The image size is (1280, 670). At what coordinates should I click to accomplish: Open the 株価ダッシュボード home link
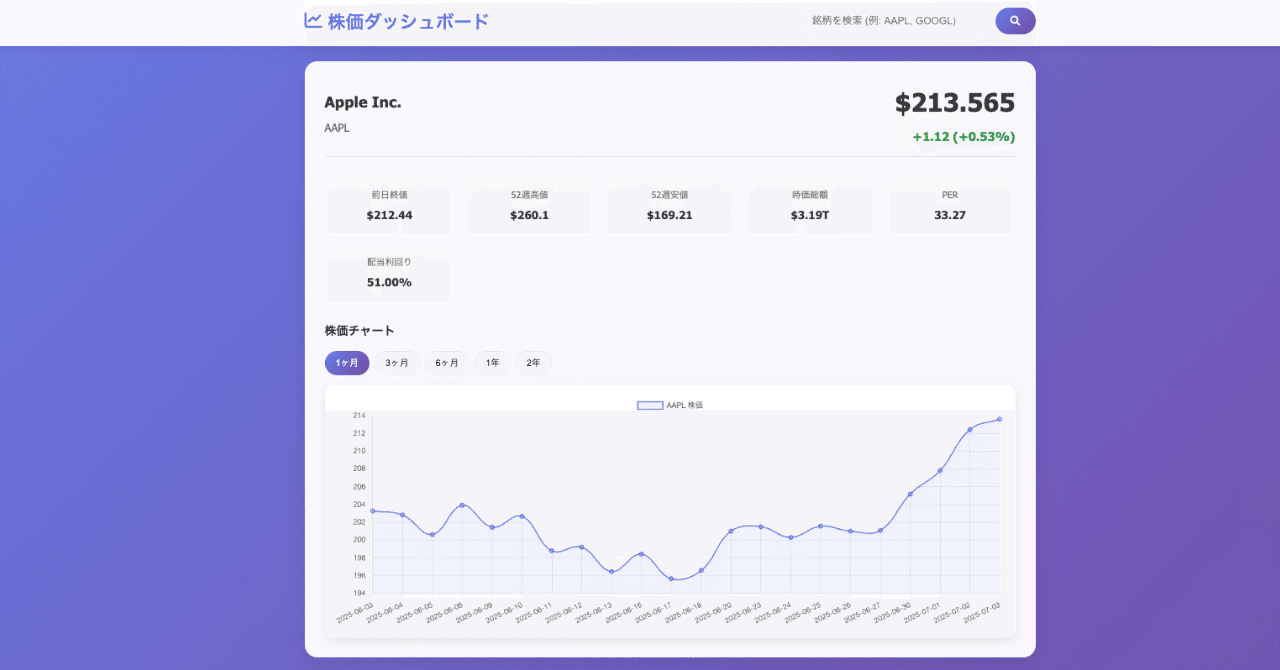tap(404, 20)
